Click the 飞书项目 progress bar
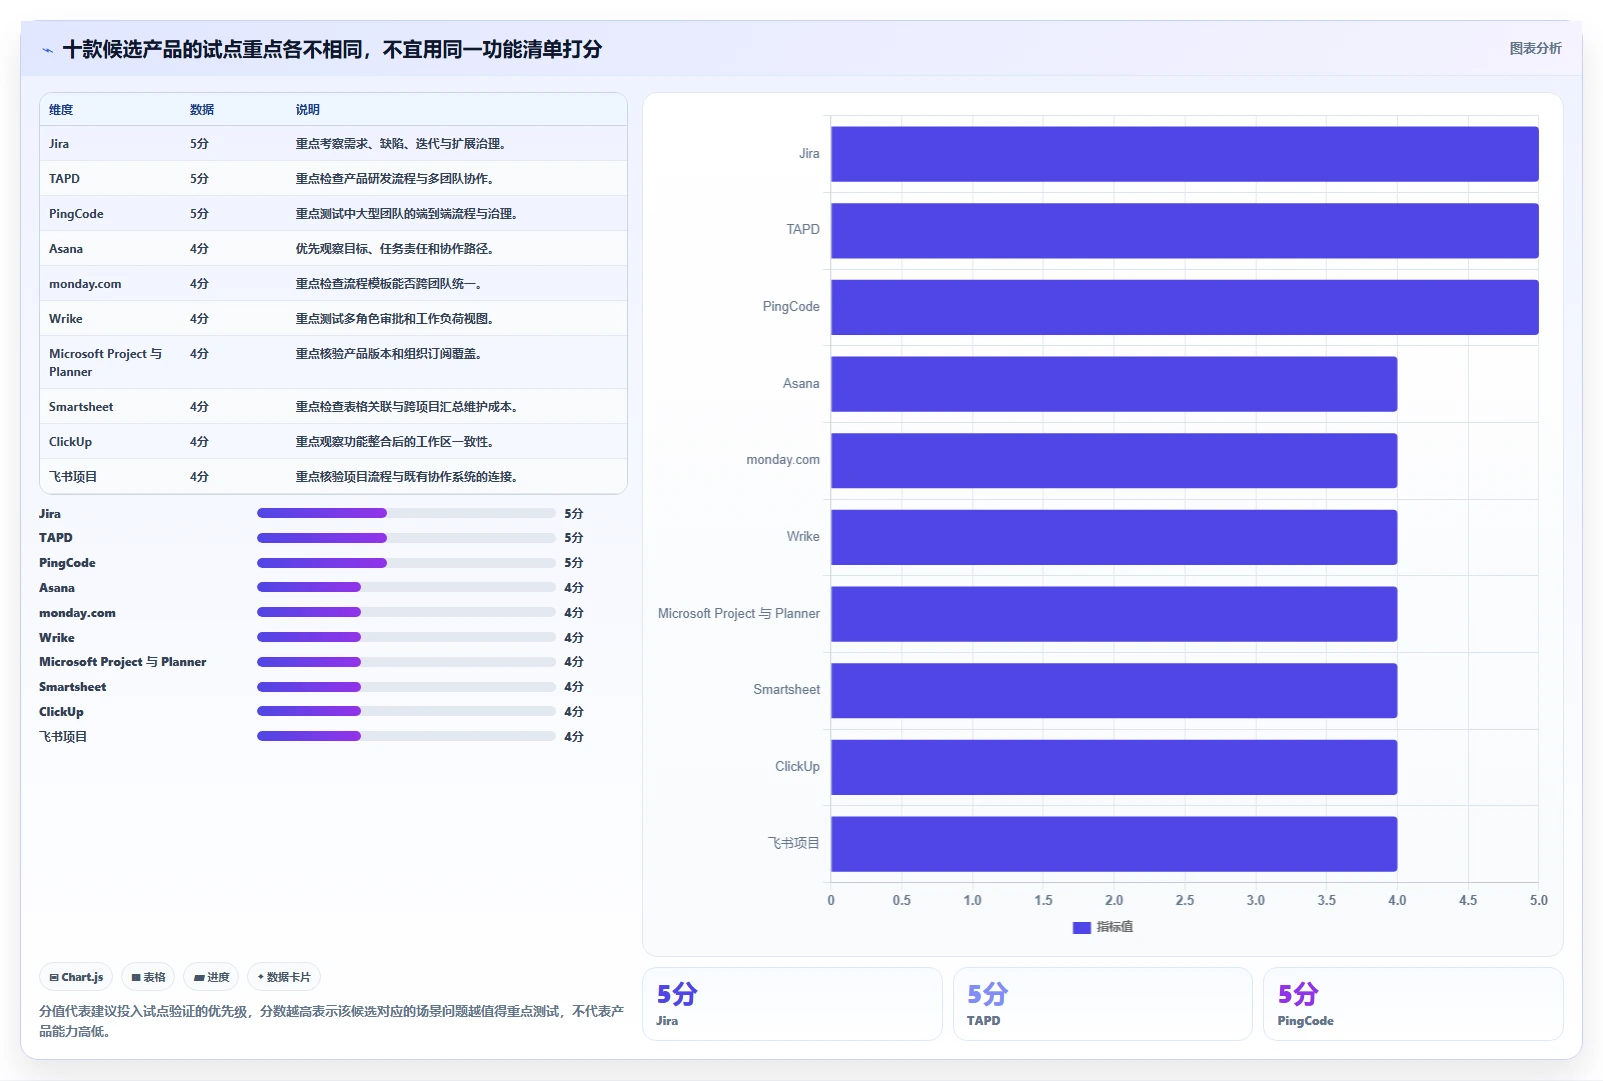The image size is (1603, 1081). coord(406,736)
